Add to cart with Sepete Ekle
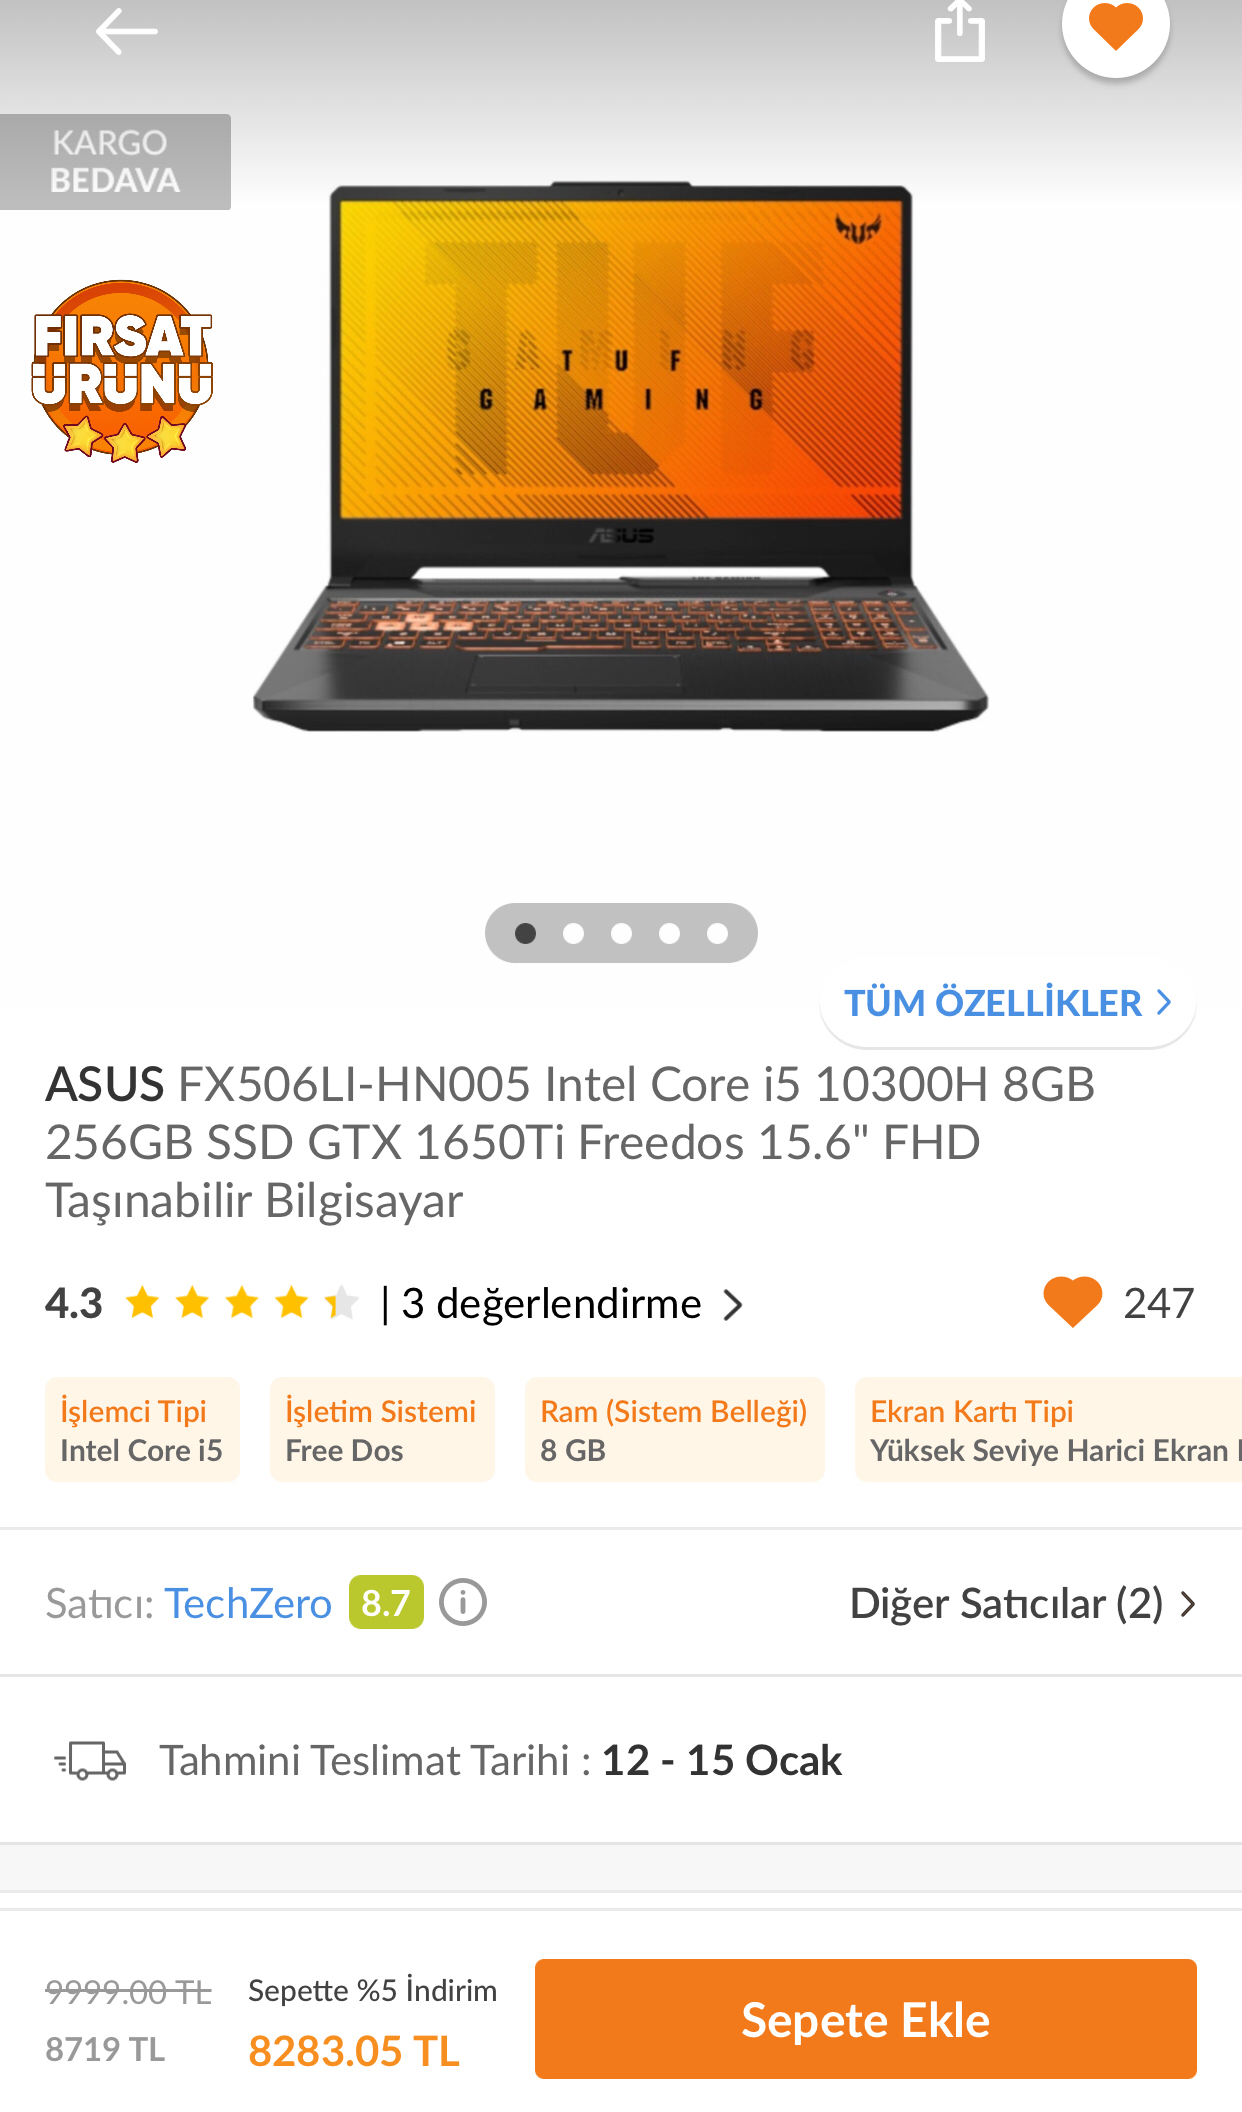1242x2112 pixels. [x=866, y=2019]
